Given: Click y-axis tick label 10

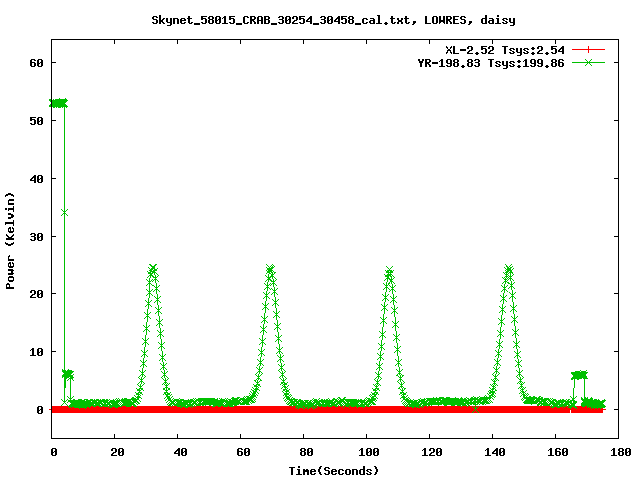Looking at the screenshot, I should [36, 352].
